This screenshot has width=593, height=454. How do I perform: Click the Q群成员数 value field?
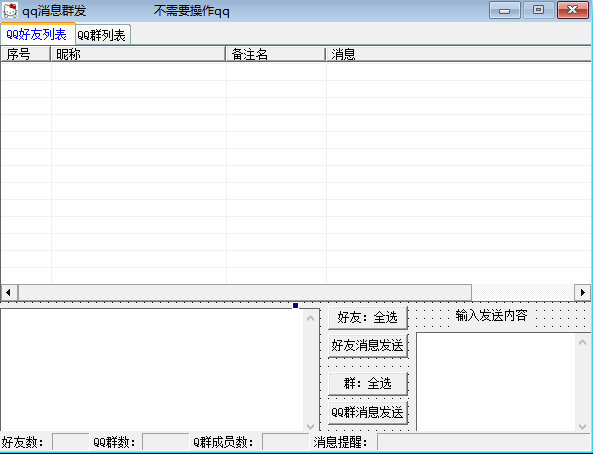click(286, 442)
